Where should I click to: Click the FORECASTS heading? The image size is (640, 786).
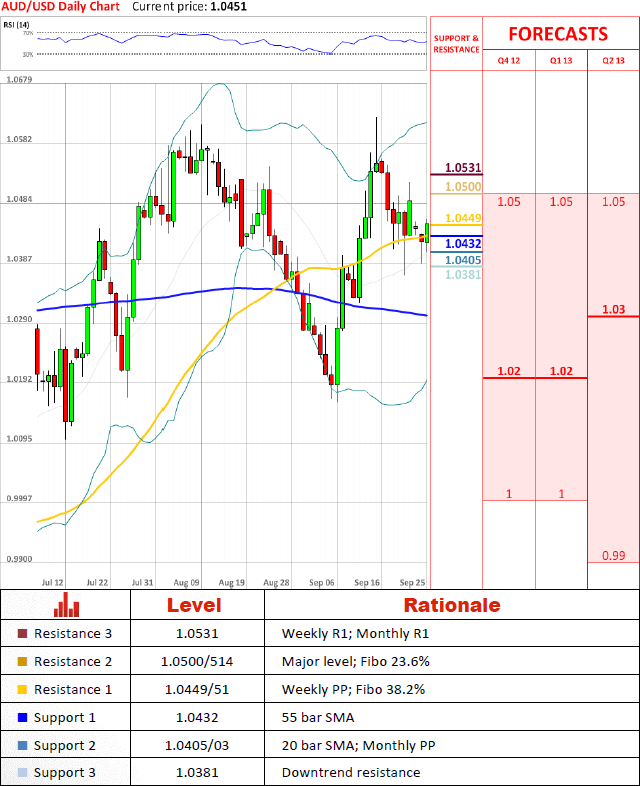click(557, 33)
